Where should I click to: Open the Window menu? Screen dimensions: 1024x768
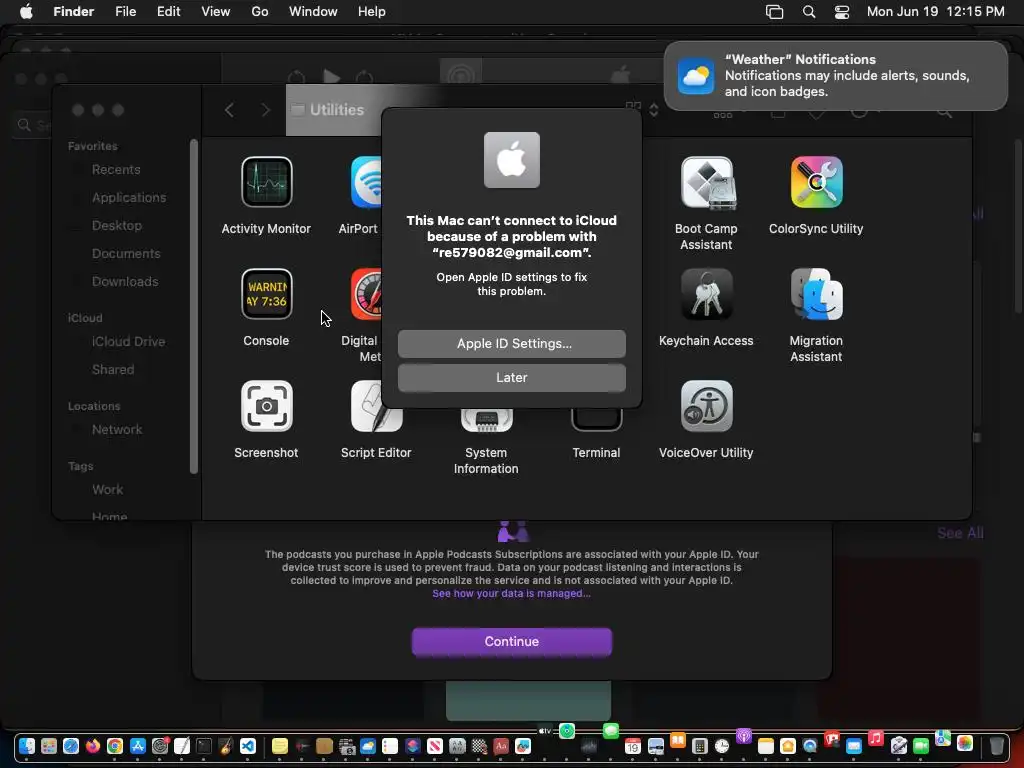(313, 12)
